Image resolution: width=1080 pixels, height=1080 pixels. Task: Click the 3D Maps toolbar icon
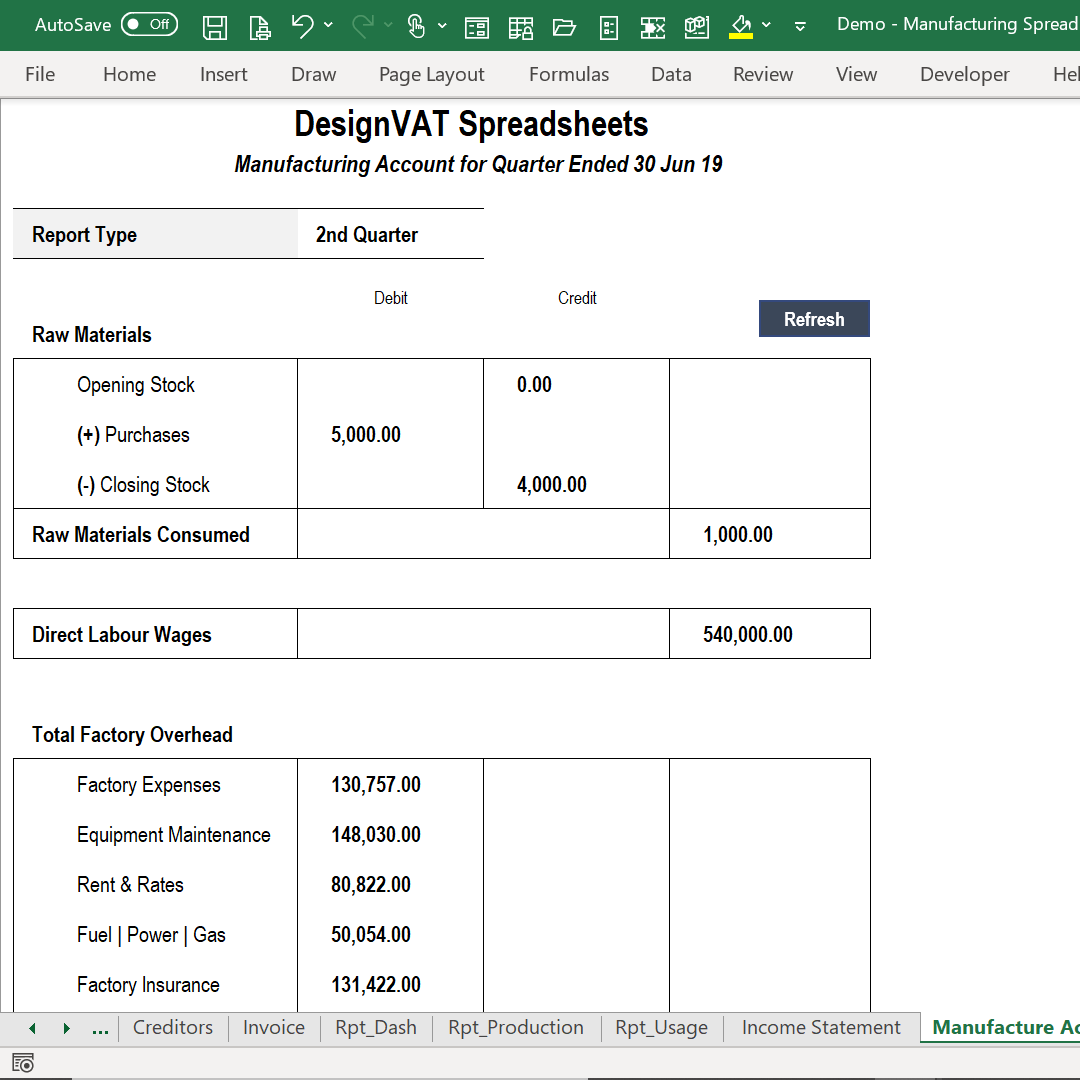(x=697, y=25)
